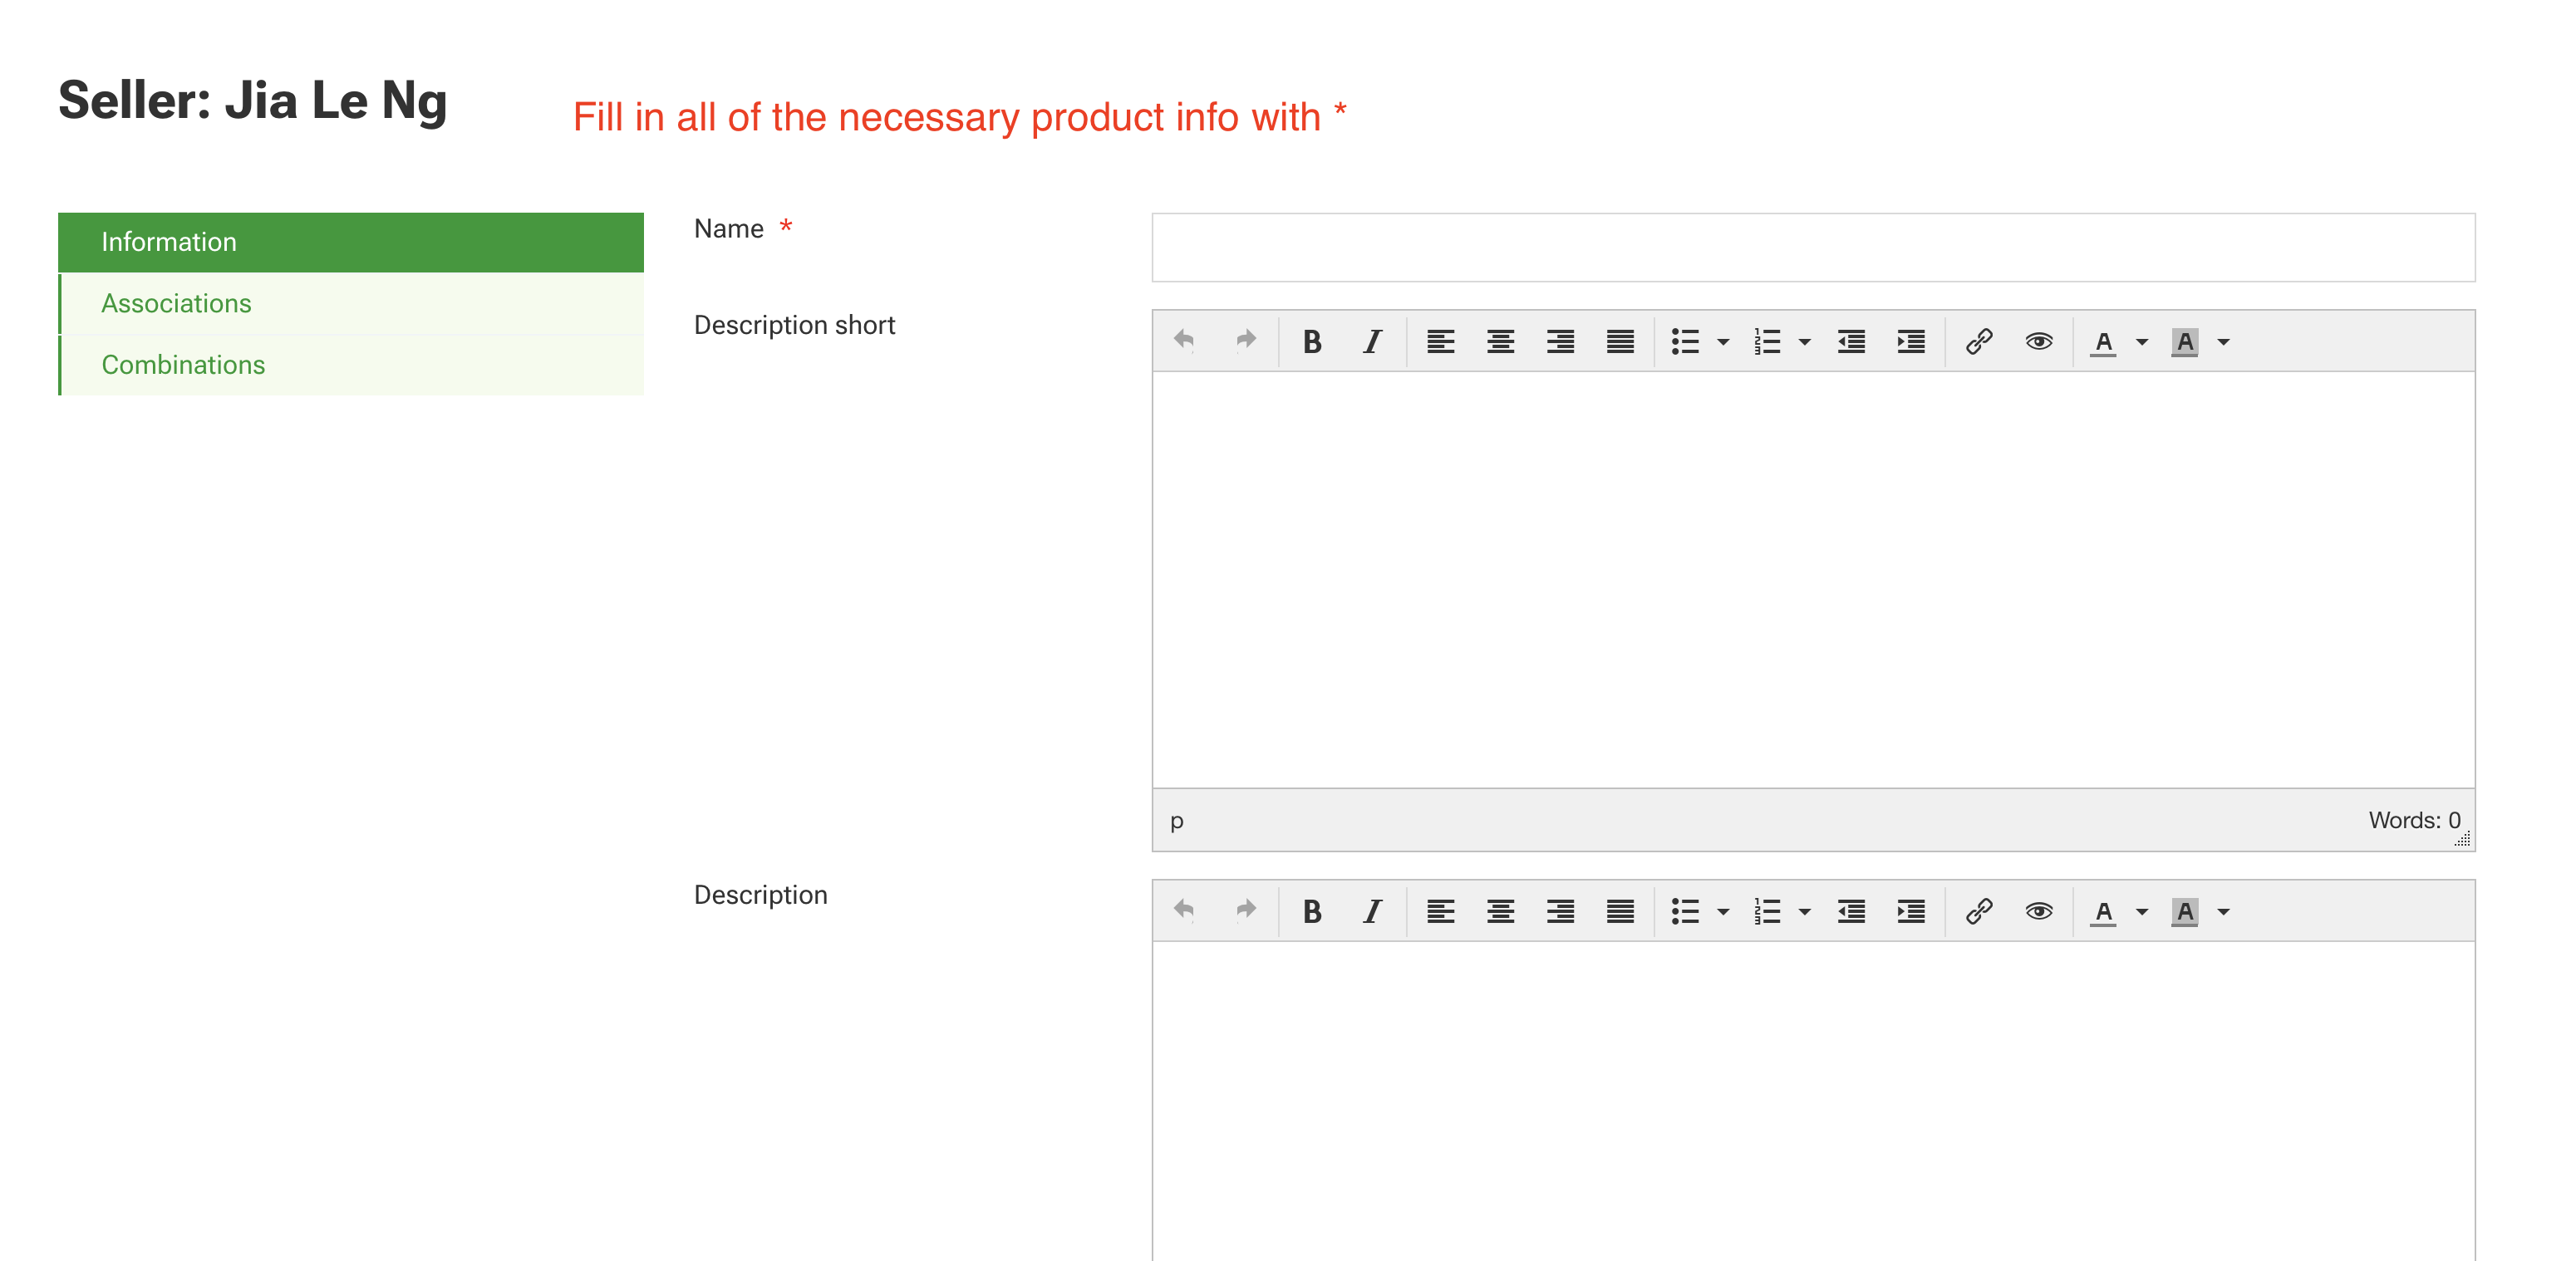Expand bullet list options in Description short
The width and height of the screenshot is (2576, 1261).
[1723, 342]
